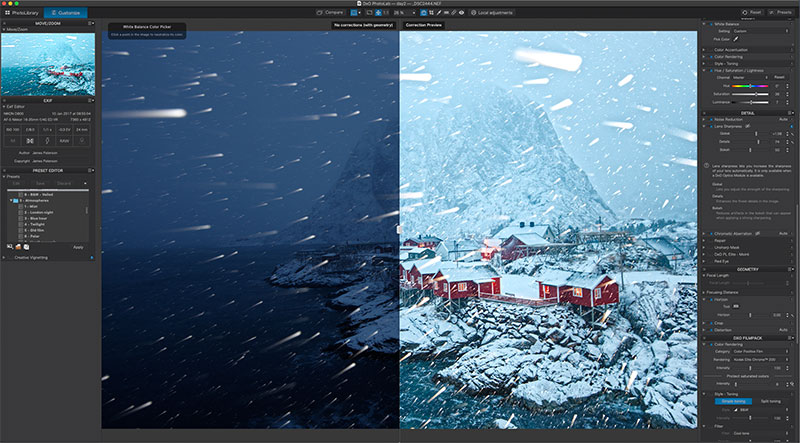Select the White Balance eyedropper tool in the toolbar
This screenshot has width=800, height=443.
tap(439, 12)
